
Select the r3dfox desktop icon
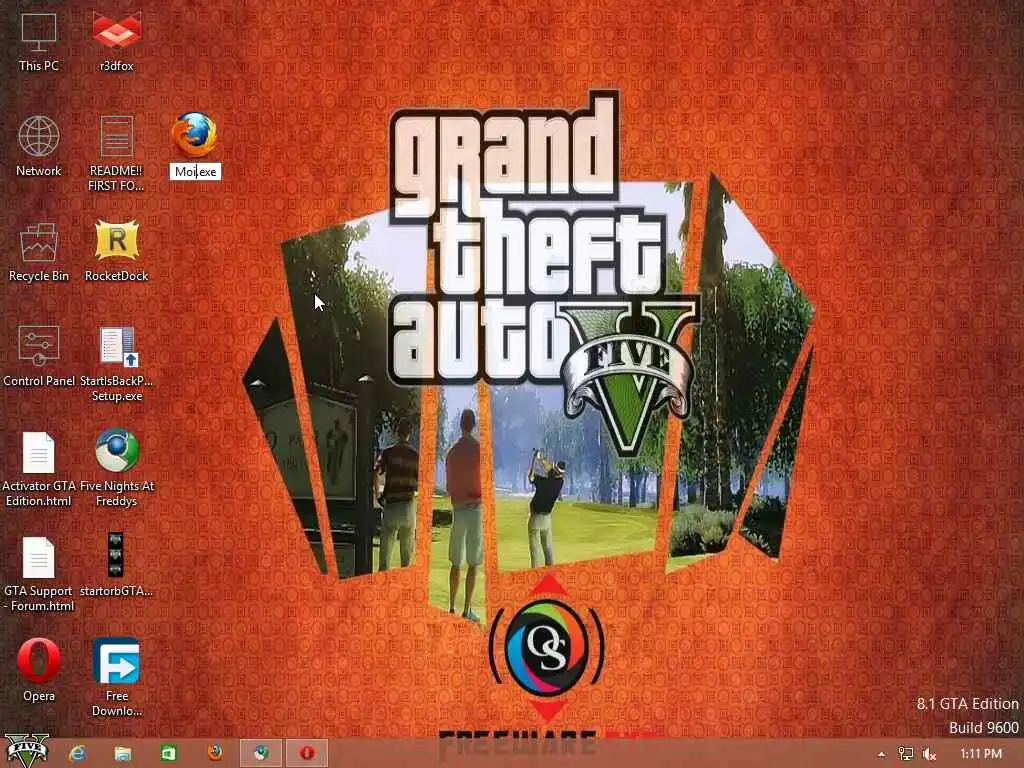click(x=116, y=42)
